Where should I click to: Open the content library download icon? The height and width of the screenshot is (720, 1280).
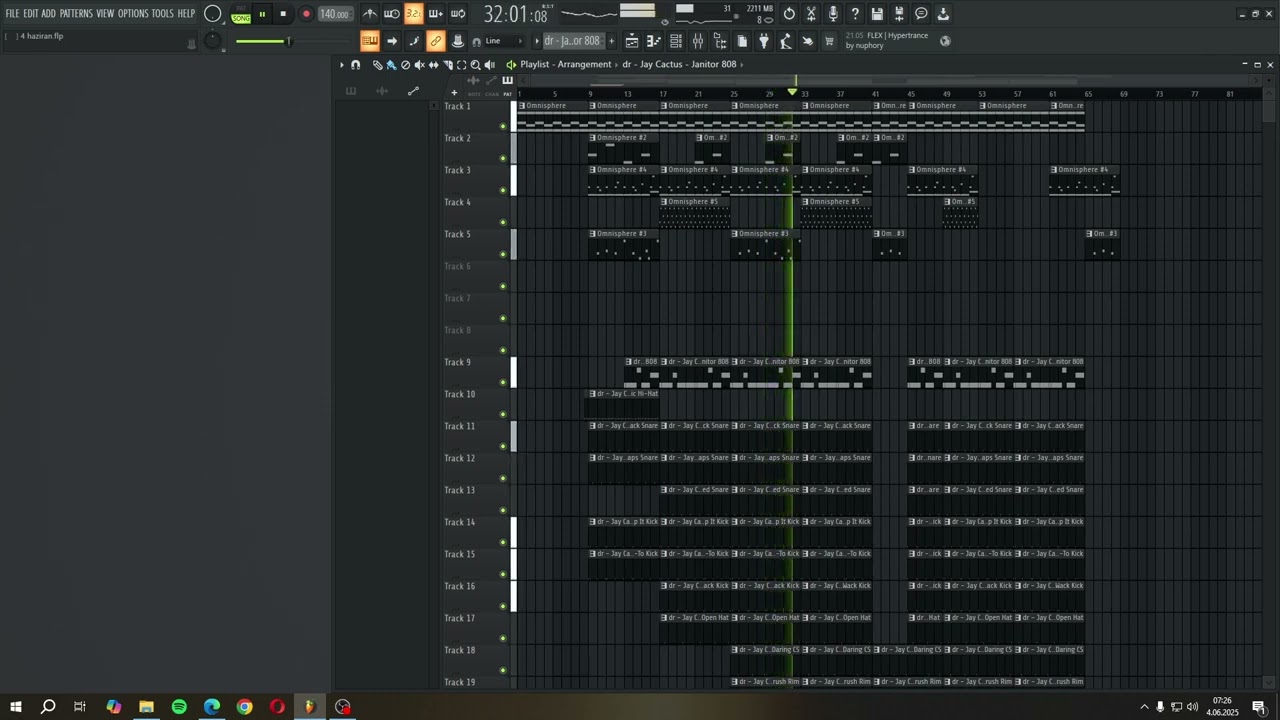click(943, 14)
